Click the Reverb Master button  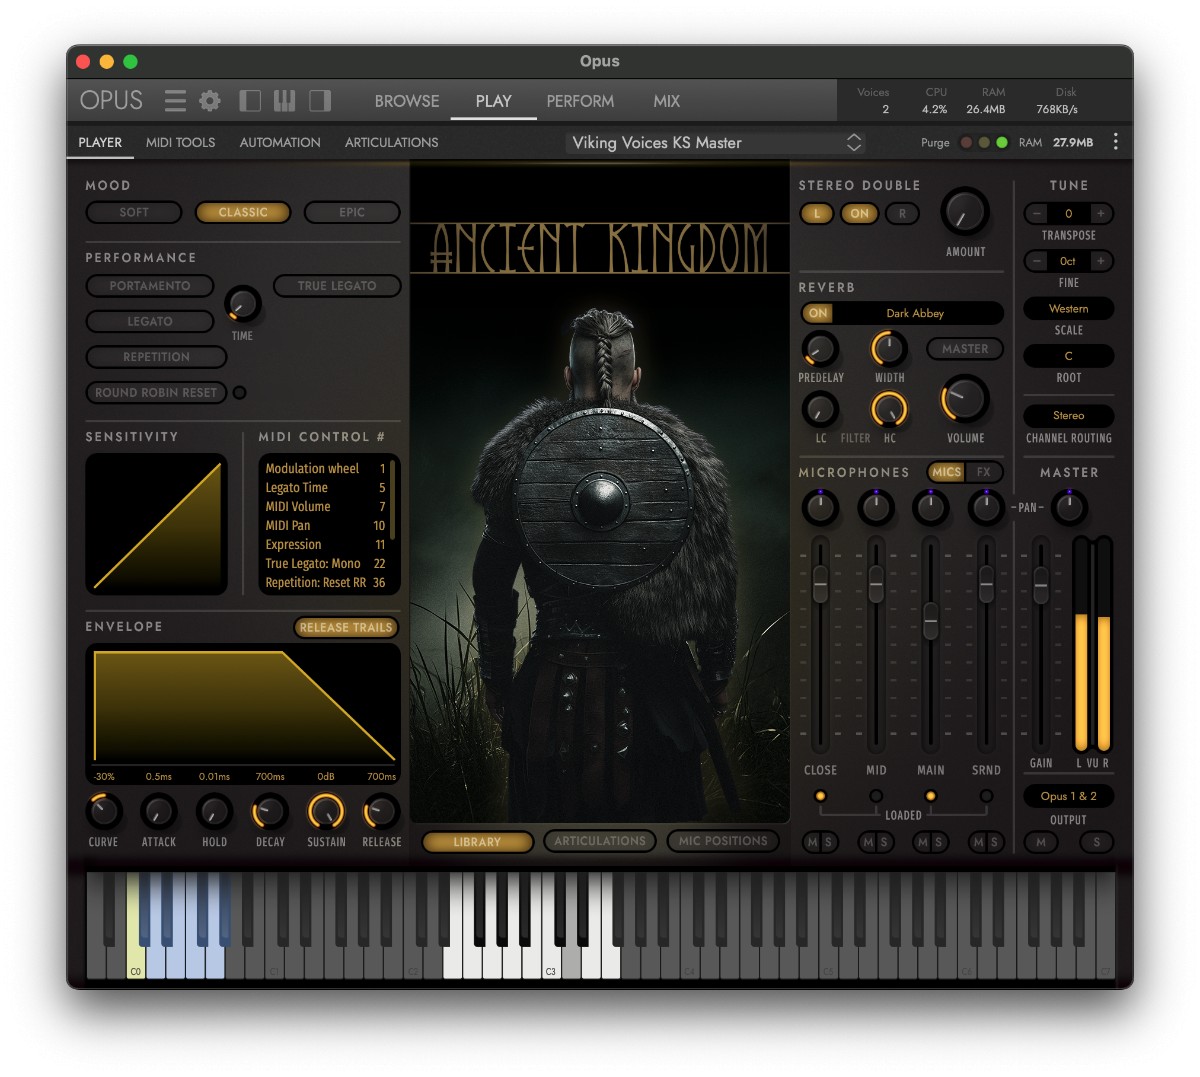click(965, 349)
